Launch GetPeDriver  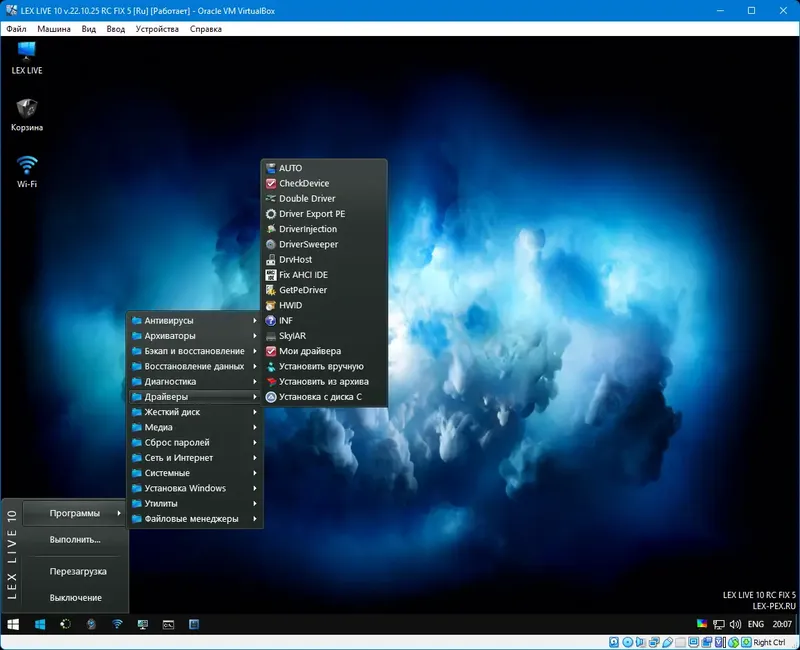[324, 290]
